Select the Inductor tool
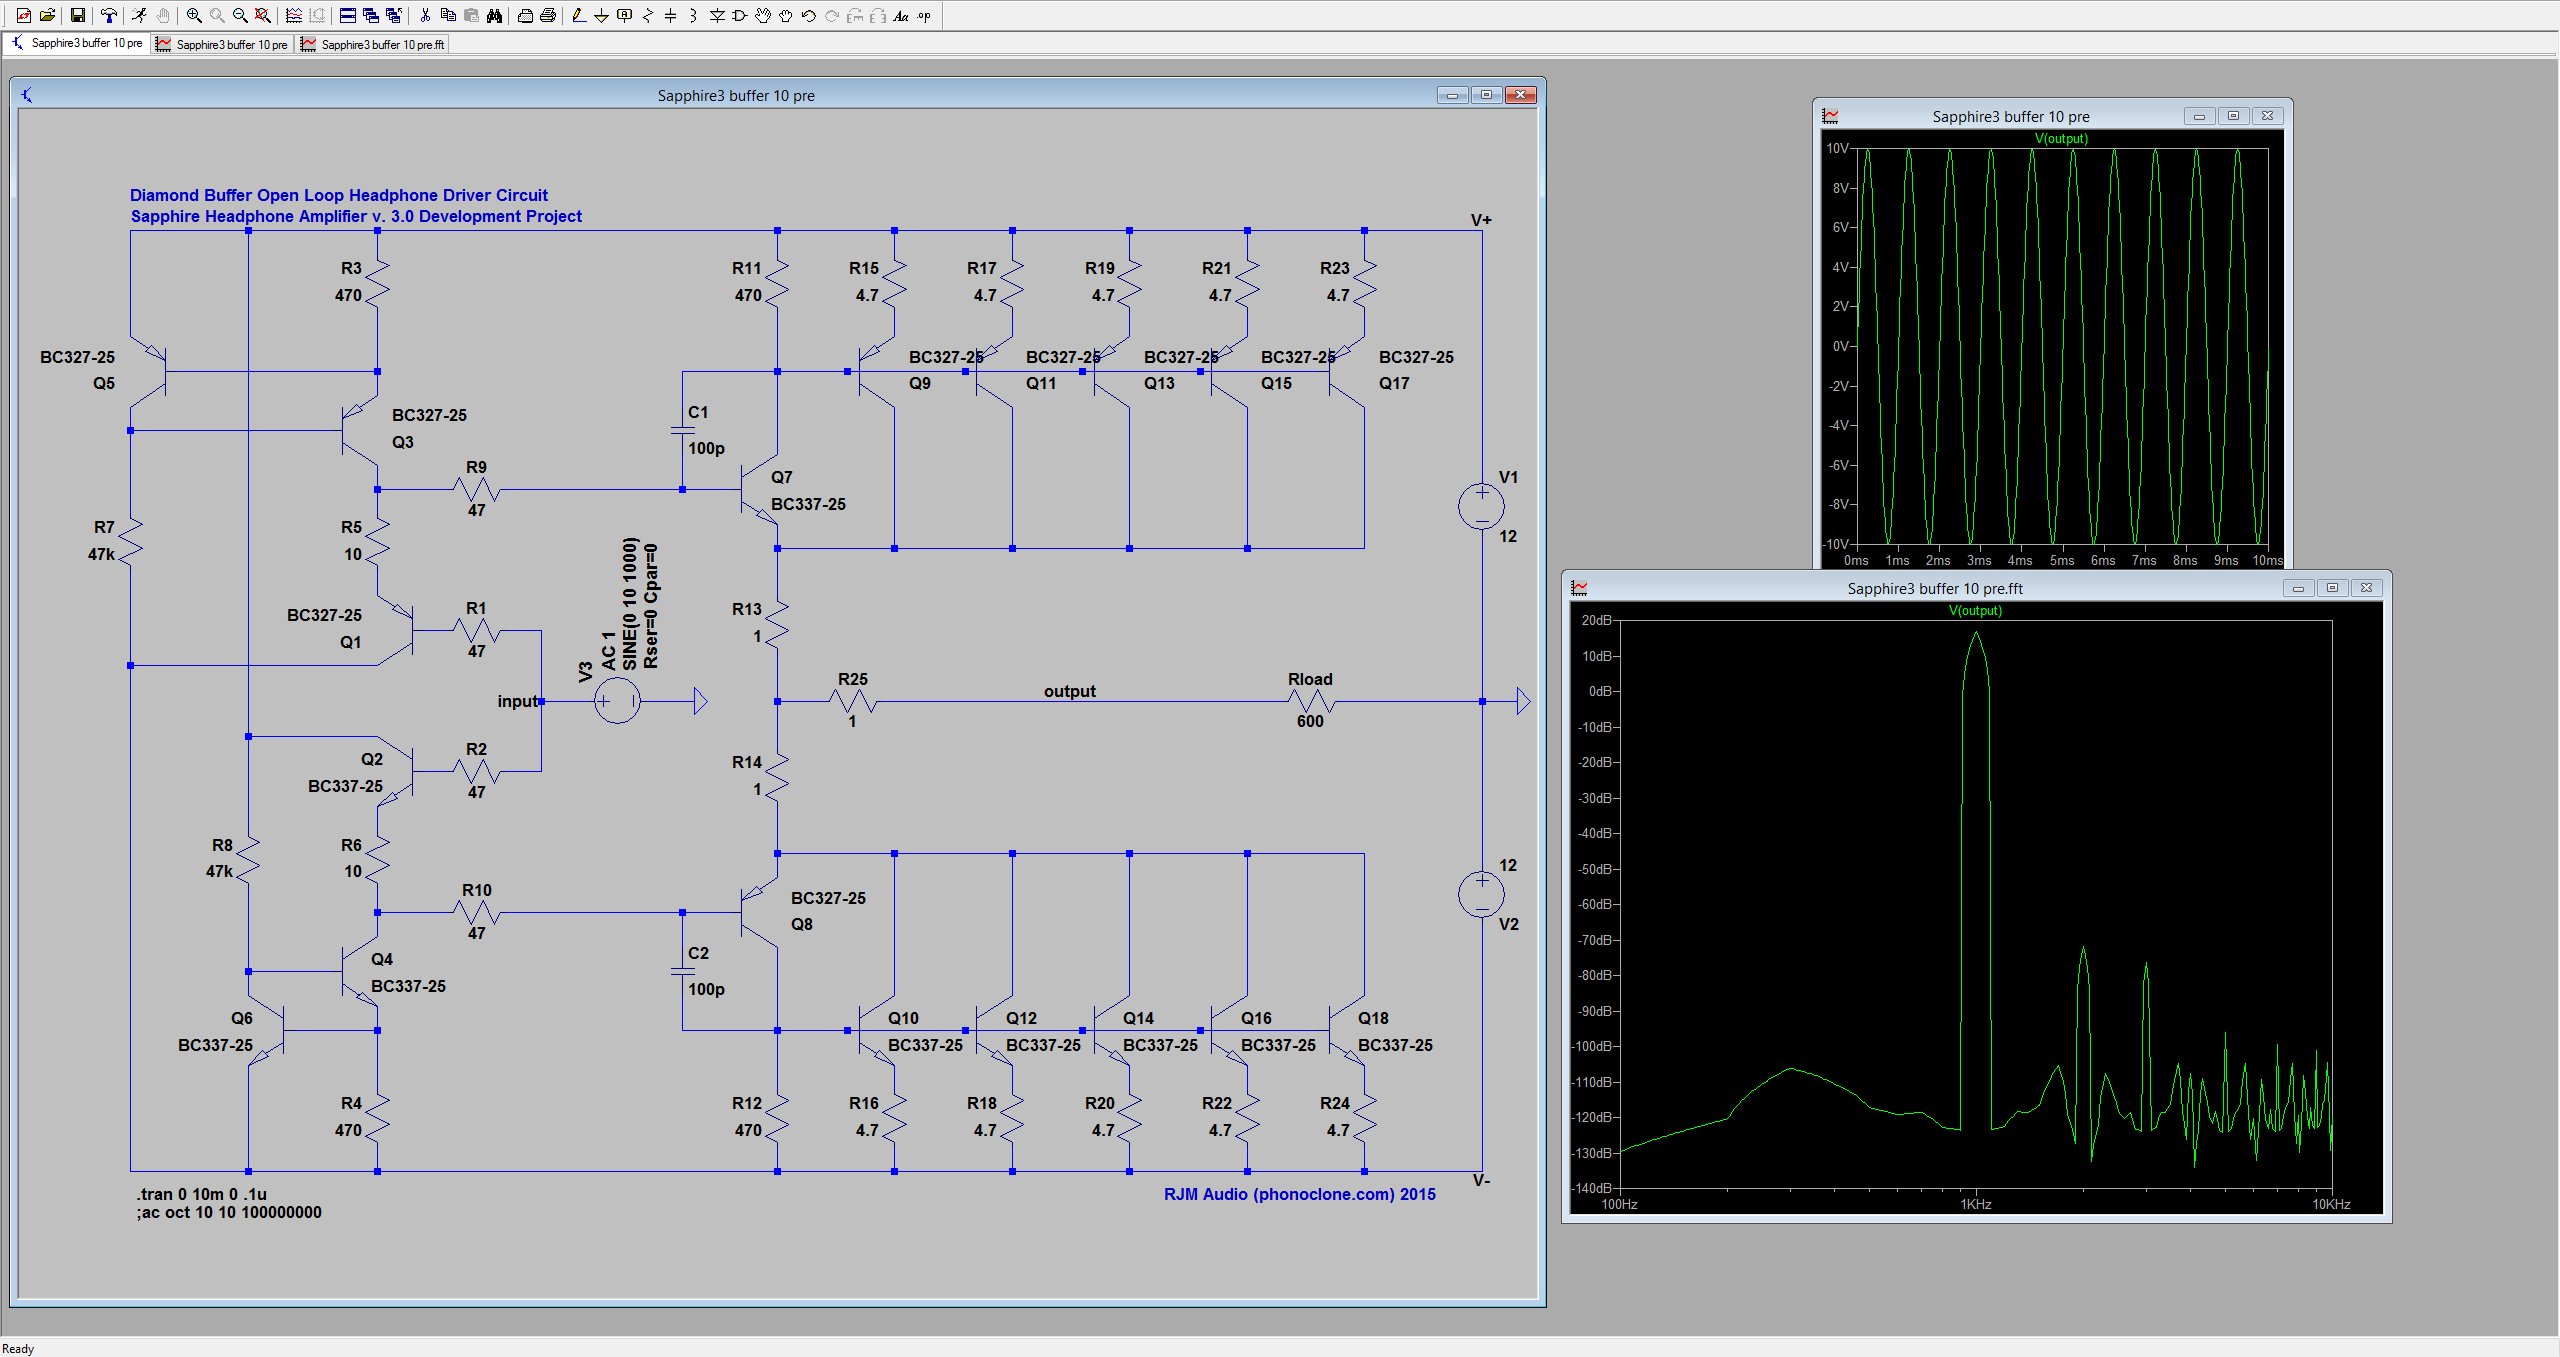 pyautogui.click(x=693, y=15)
